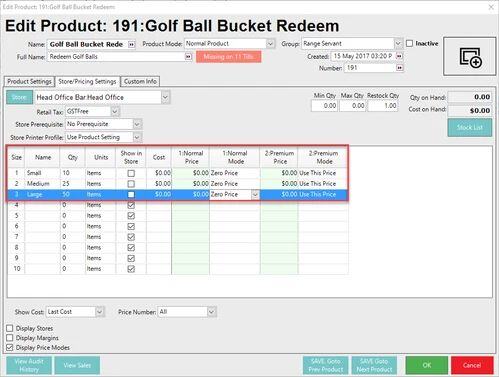Click the View Sales button
Viewport: 499px width, 377px height.
[x=77, y=365]
